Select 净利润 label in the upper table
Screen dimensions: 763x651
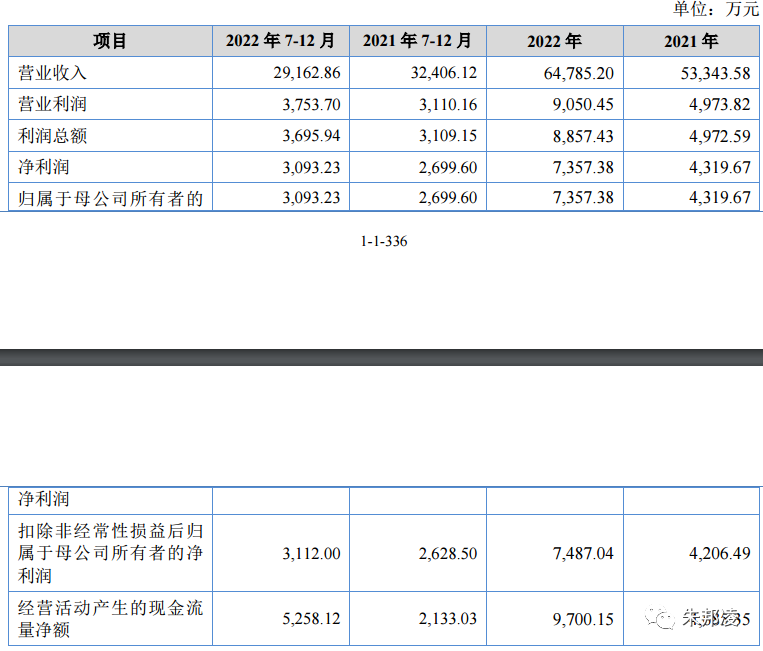(x=44, y=167)
